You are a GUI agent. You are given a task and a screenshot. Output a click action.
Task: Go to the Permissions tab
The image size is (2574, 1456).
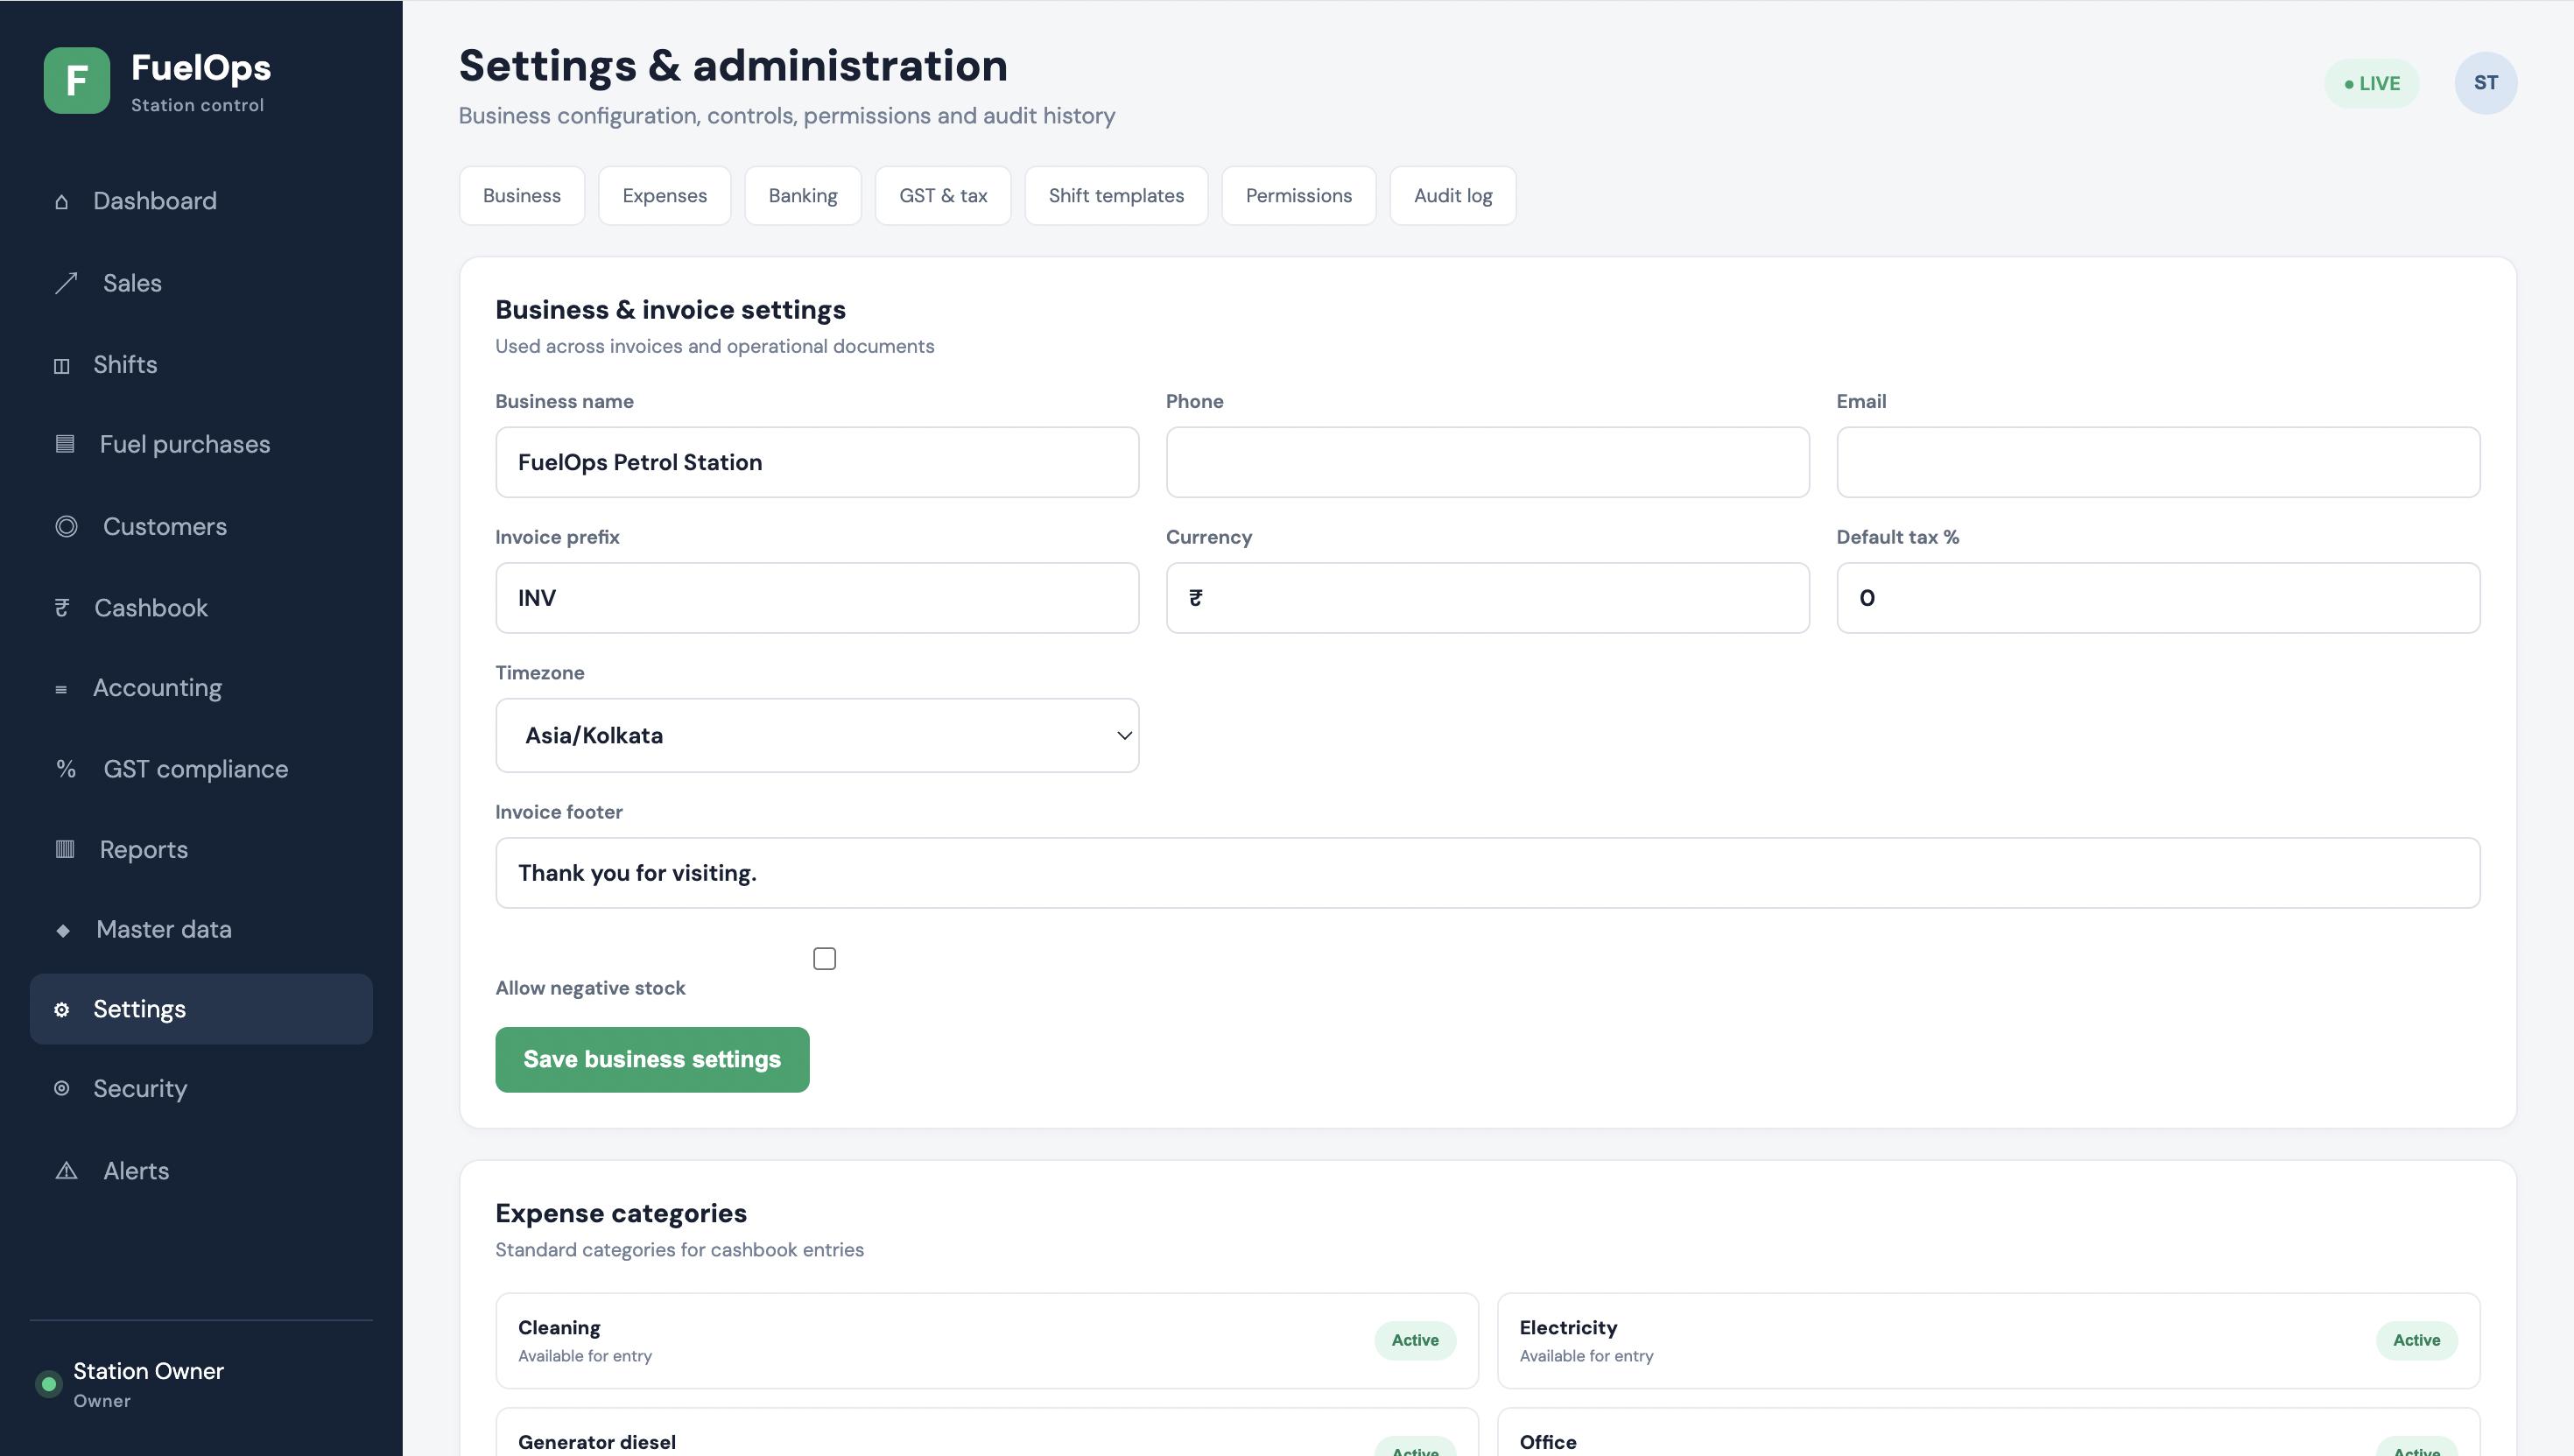[x=1299, y=196]
